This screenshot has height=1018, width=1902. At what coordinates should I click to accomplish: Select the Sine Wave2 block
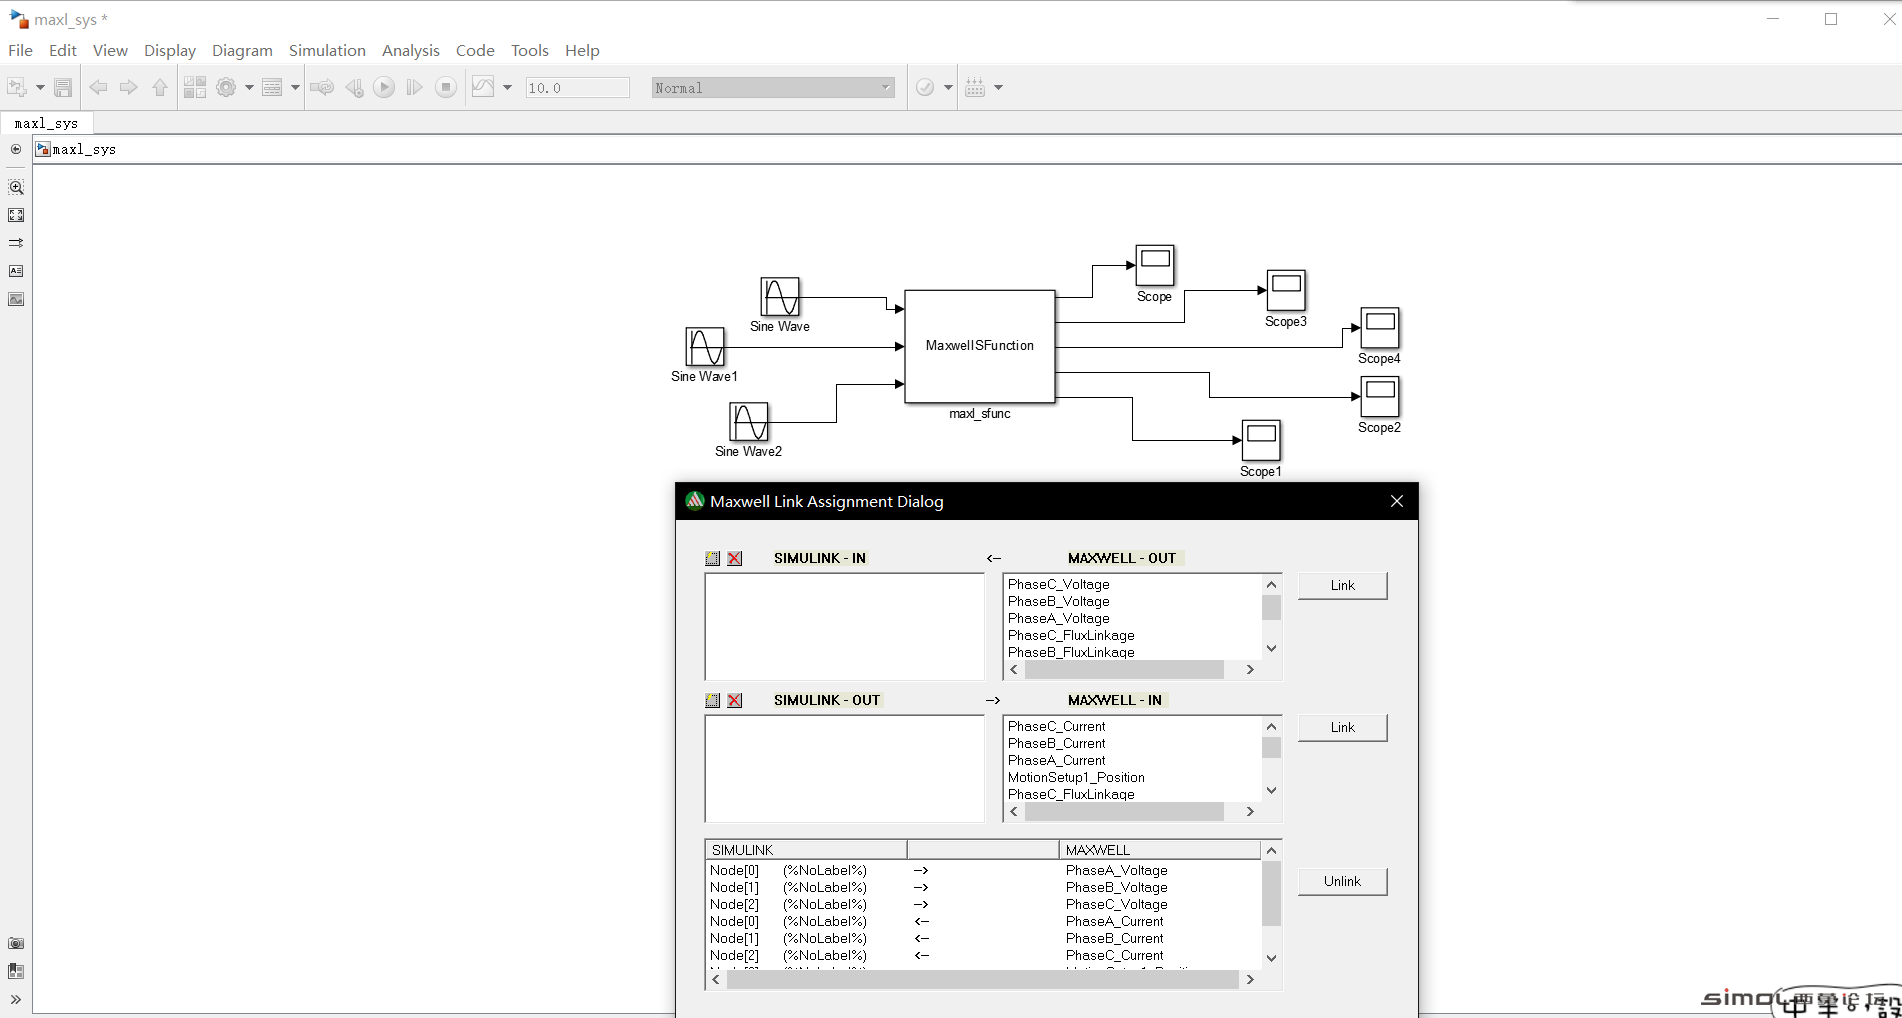tap(749, 422)
